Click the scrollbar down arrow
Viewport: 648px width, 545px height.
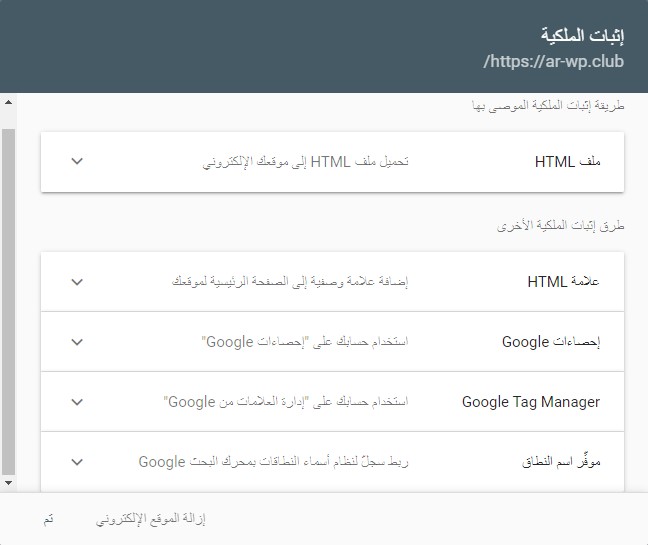9,483
